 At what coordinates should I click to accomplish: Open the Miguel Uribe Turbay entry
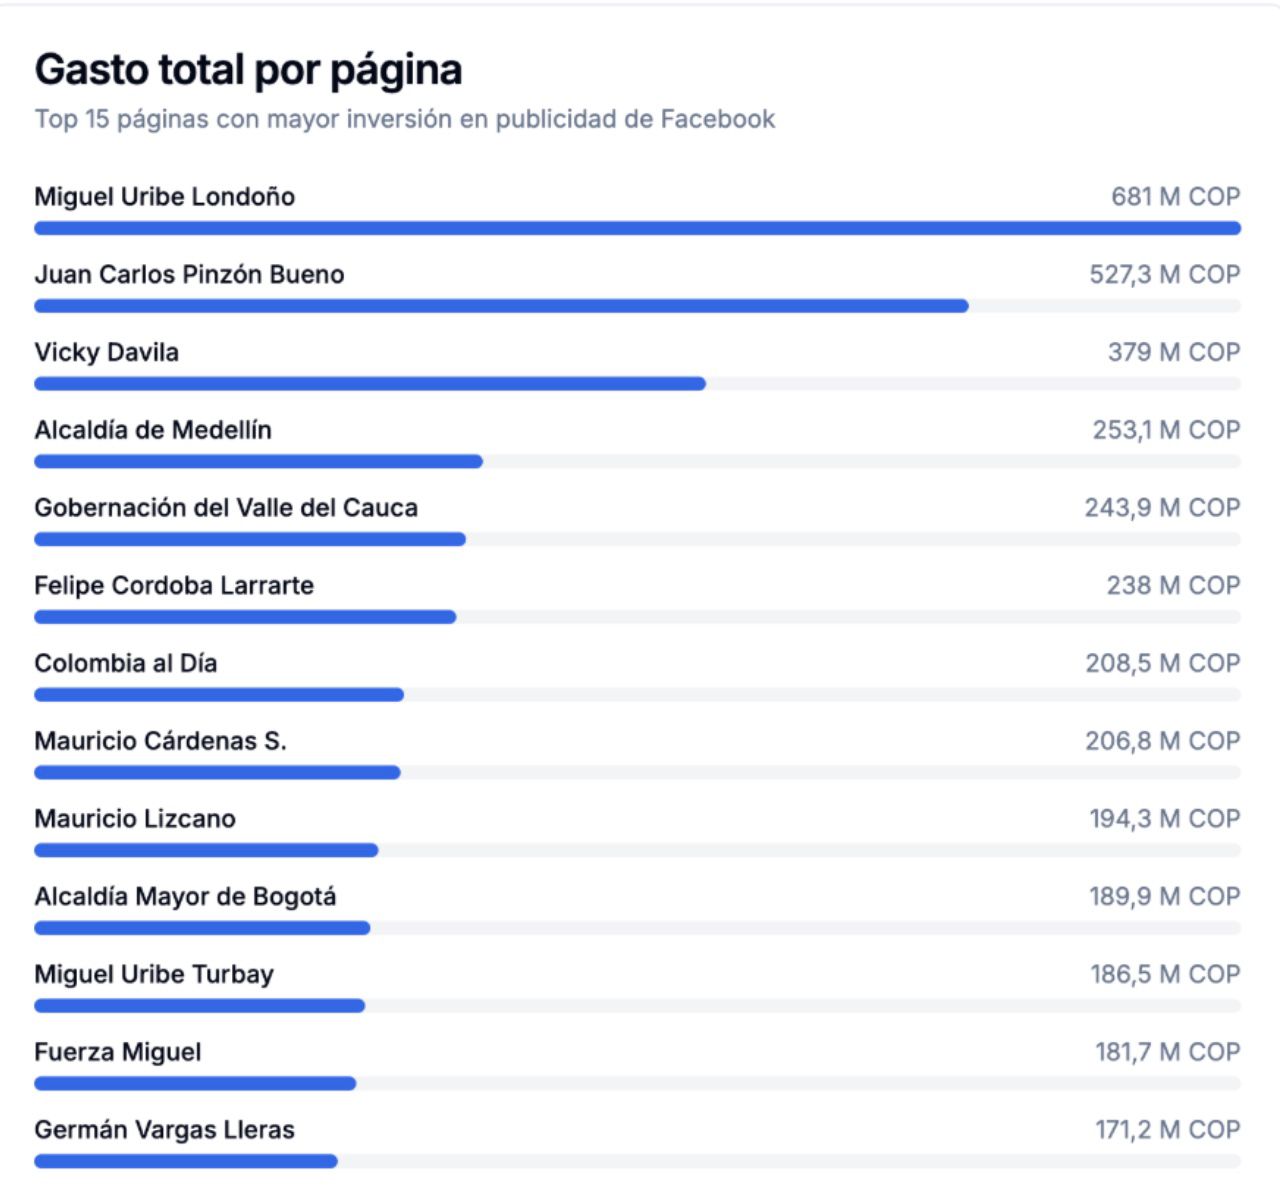pos(154,975)
